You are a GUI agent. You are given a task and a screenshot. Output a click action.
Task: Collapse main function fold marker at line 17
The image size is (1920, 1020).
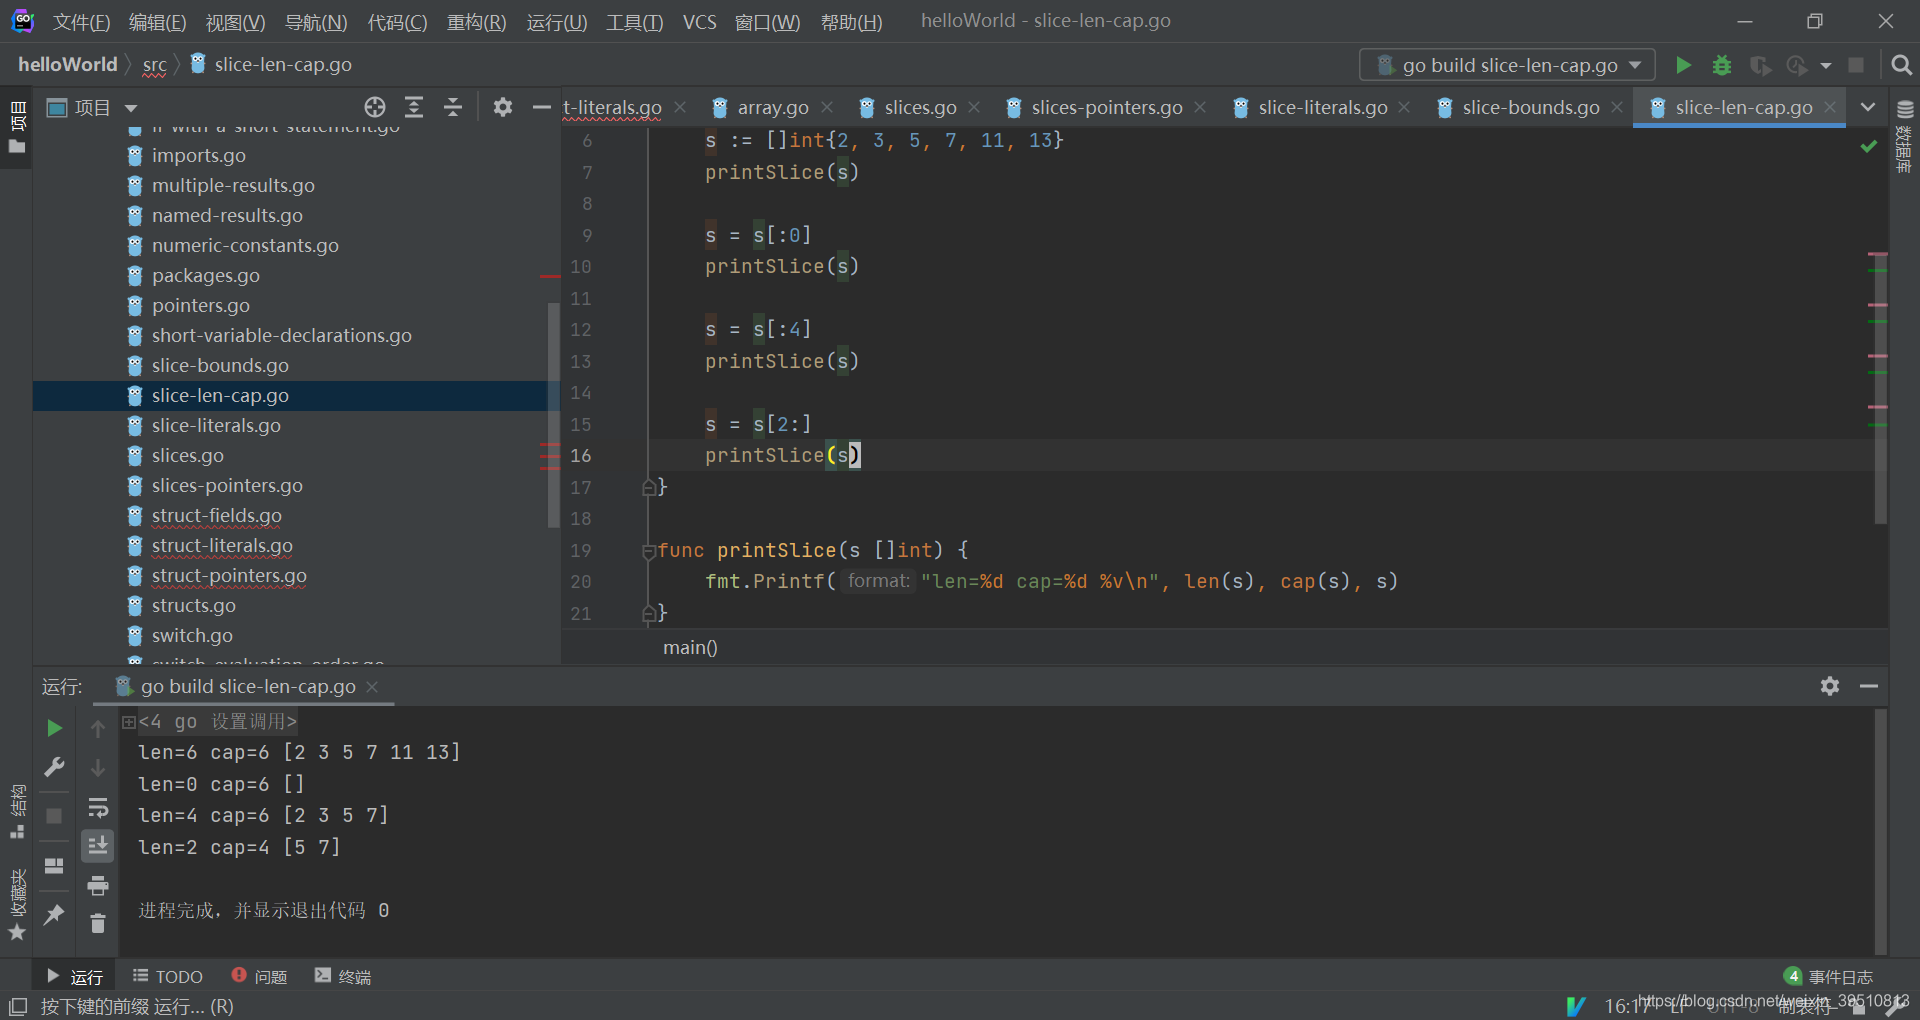click(649, 487)
